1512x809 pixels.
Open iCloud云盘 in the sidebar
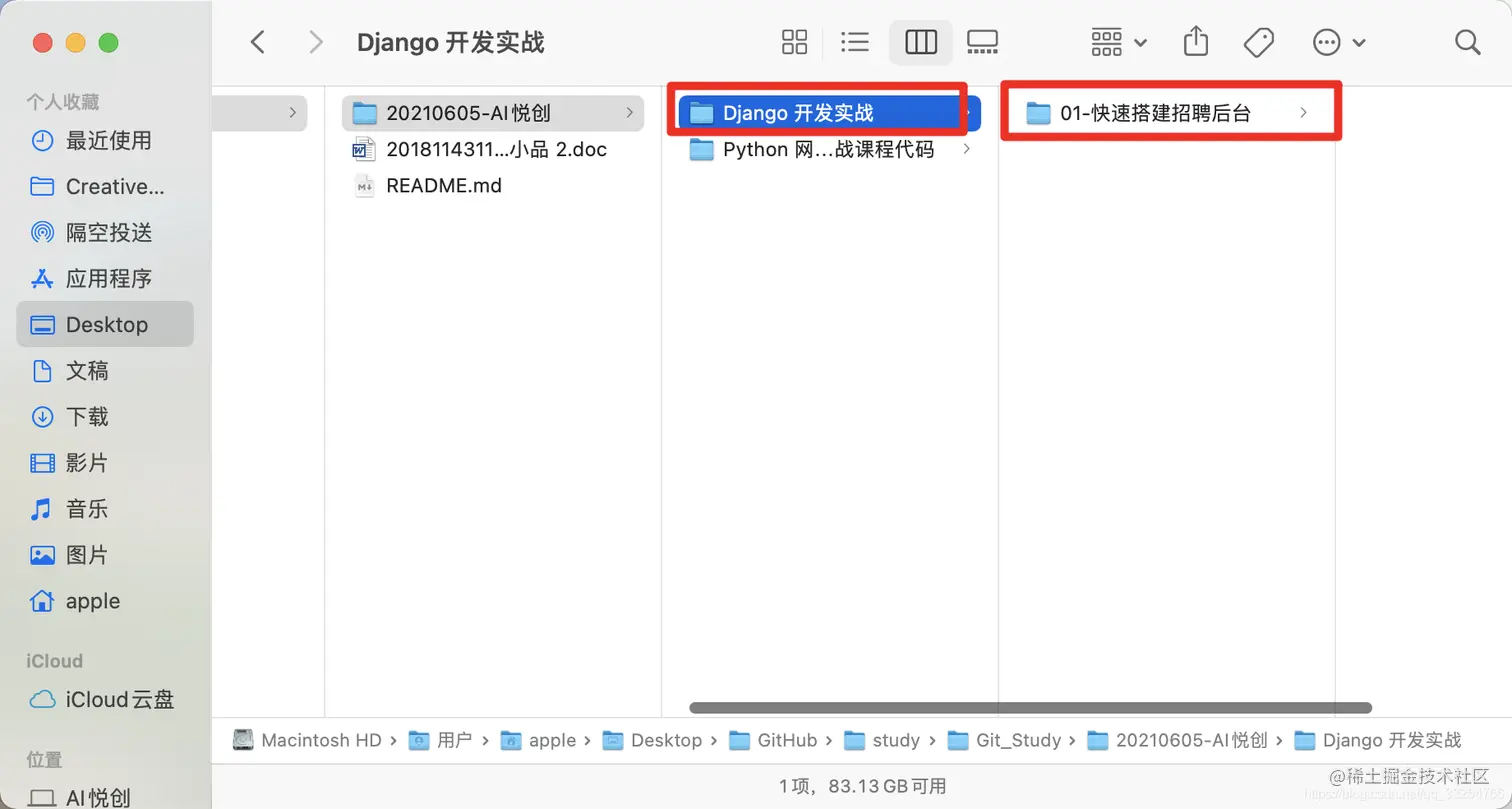(105, 700)
